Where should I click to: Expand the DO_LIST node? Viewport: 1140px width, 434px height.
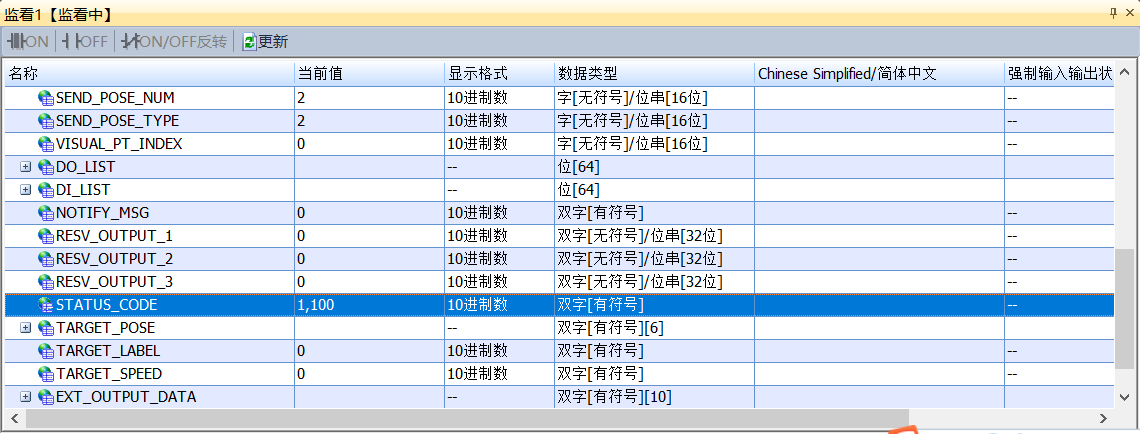tap(26, 167)
